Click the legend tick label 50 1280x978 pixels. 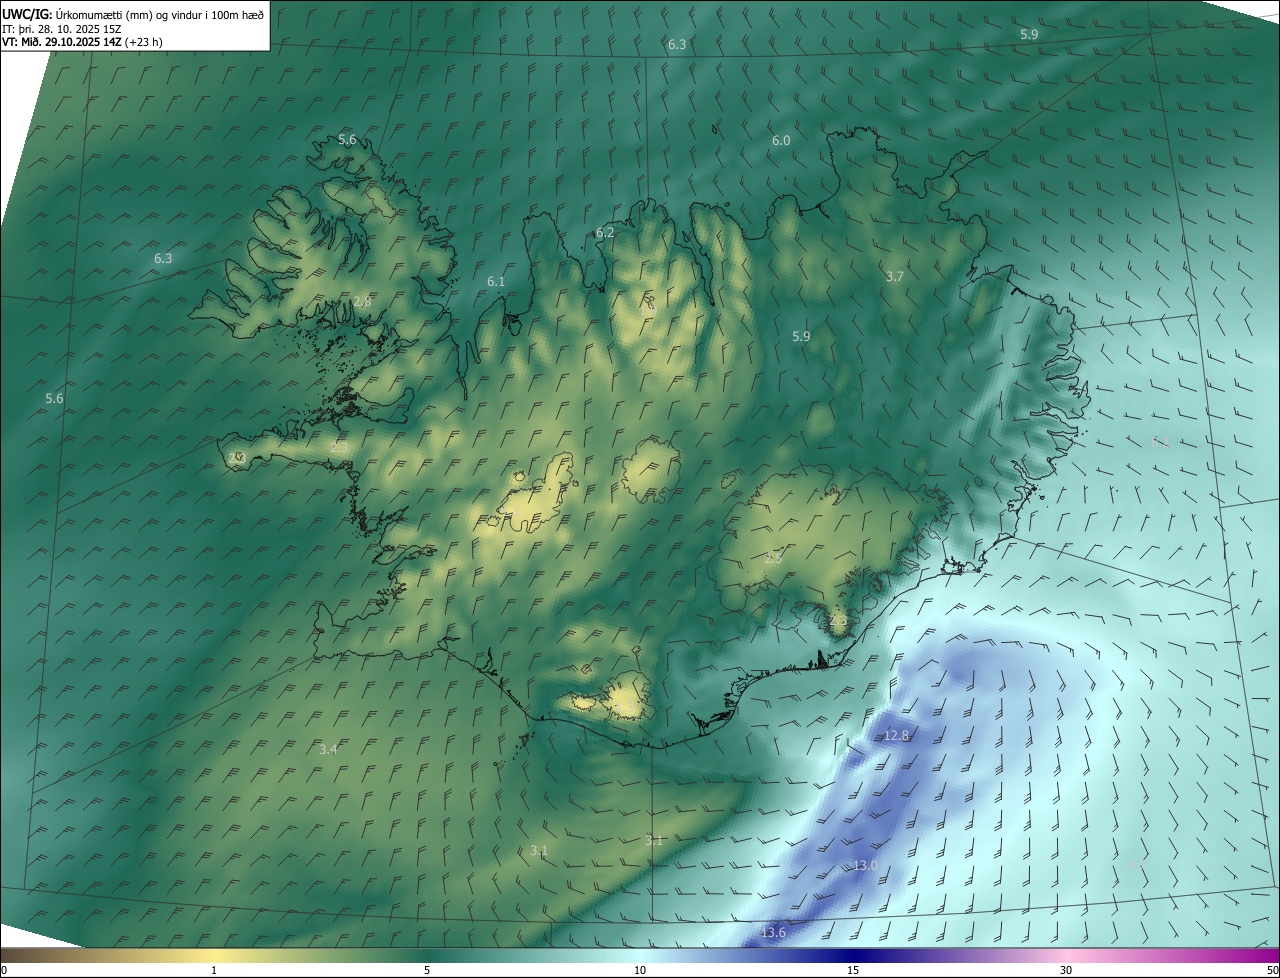(1272, 970)
